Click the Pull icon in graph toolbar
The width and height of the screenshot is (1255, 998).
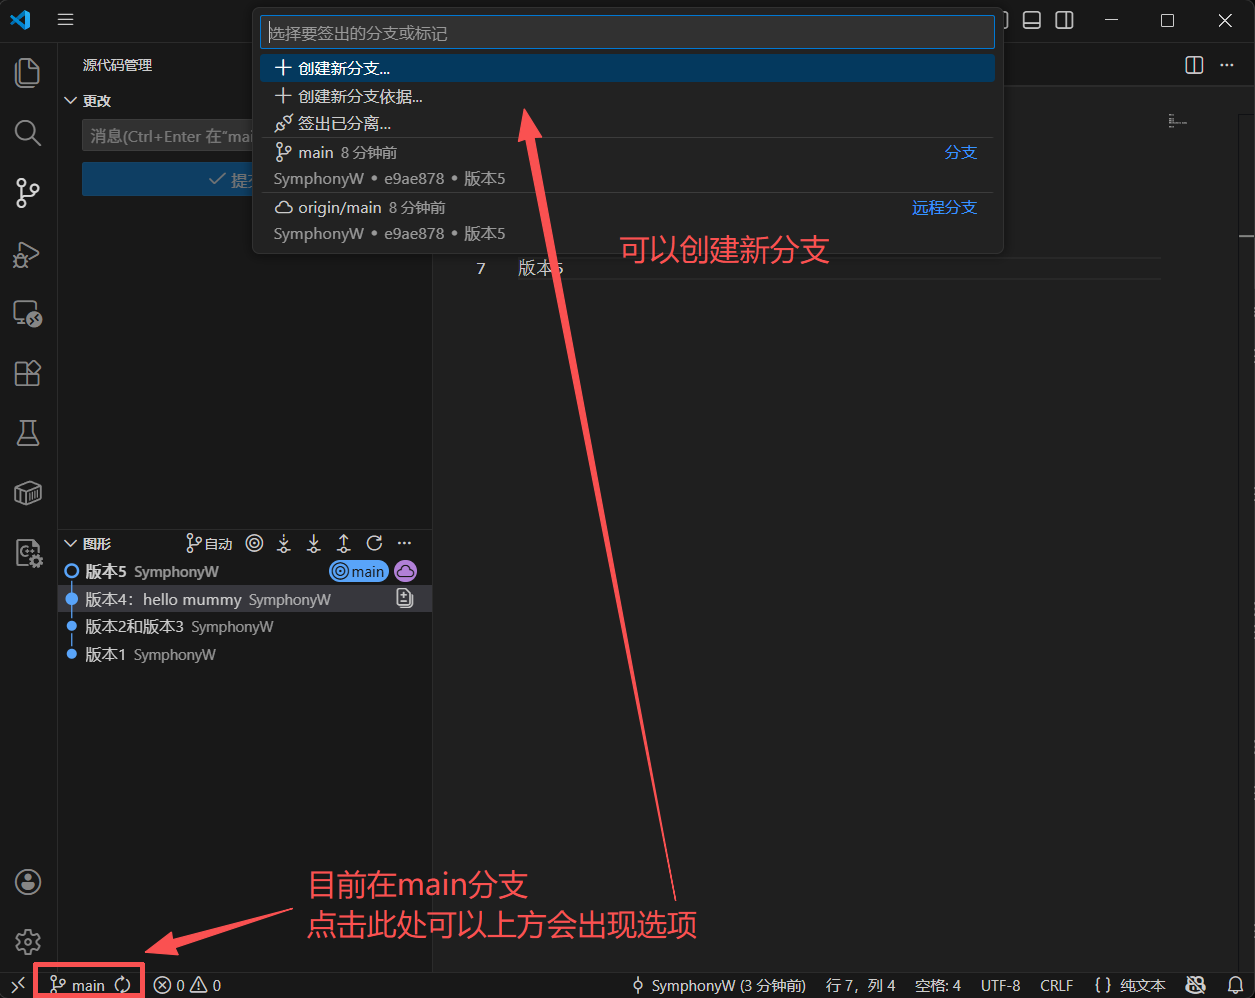pyautogui.click(x=314, y=543)
